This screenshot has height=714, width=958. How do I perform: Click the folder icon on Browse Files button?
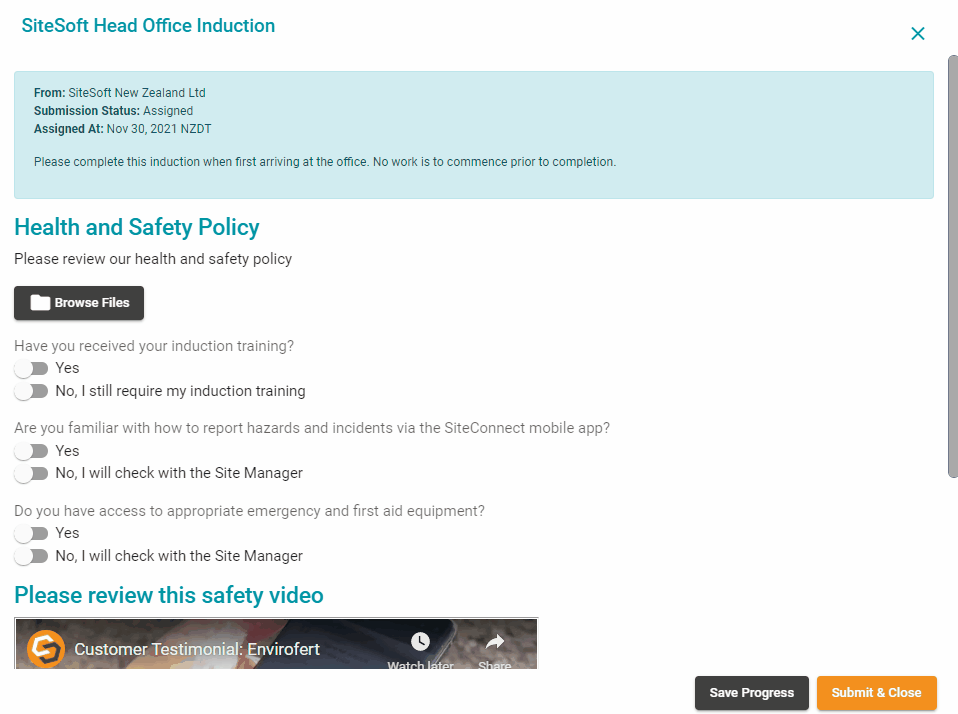pyautogui.click(x=40, y=302)
